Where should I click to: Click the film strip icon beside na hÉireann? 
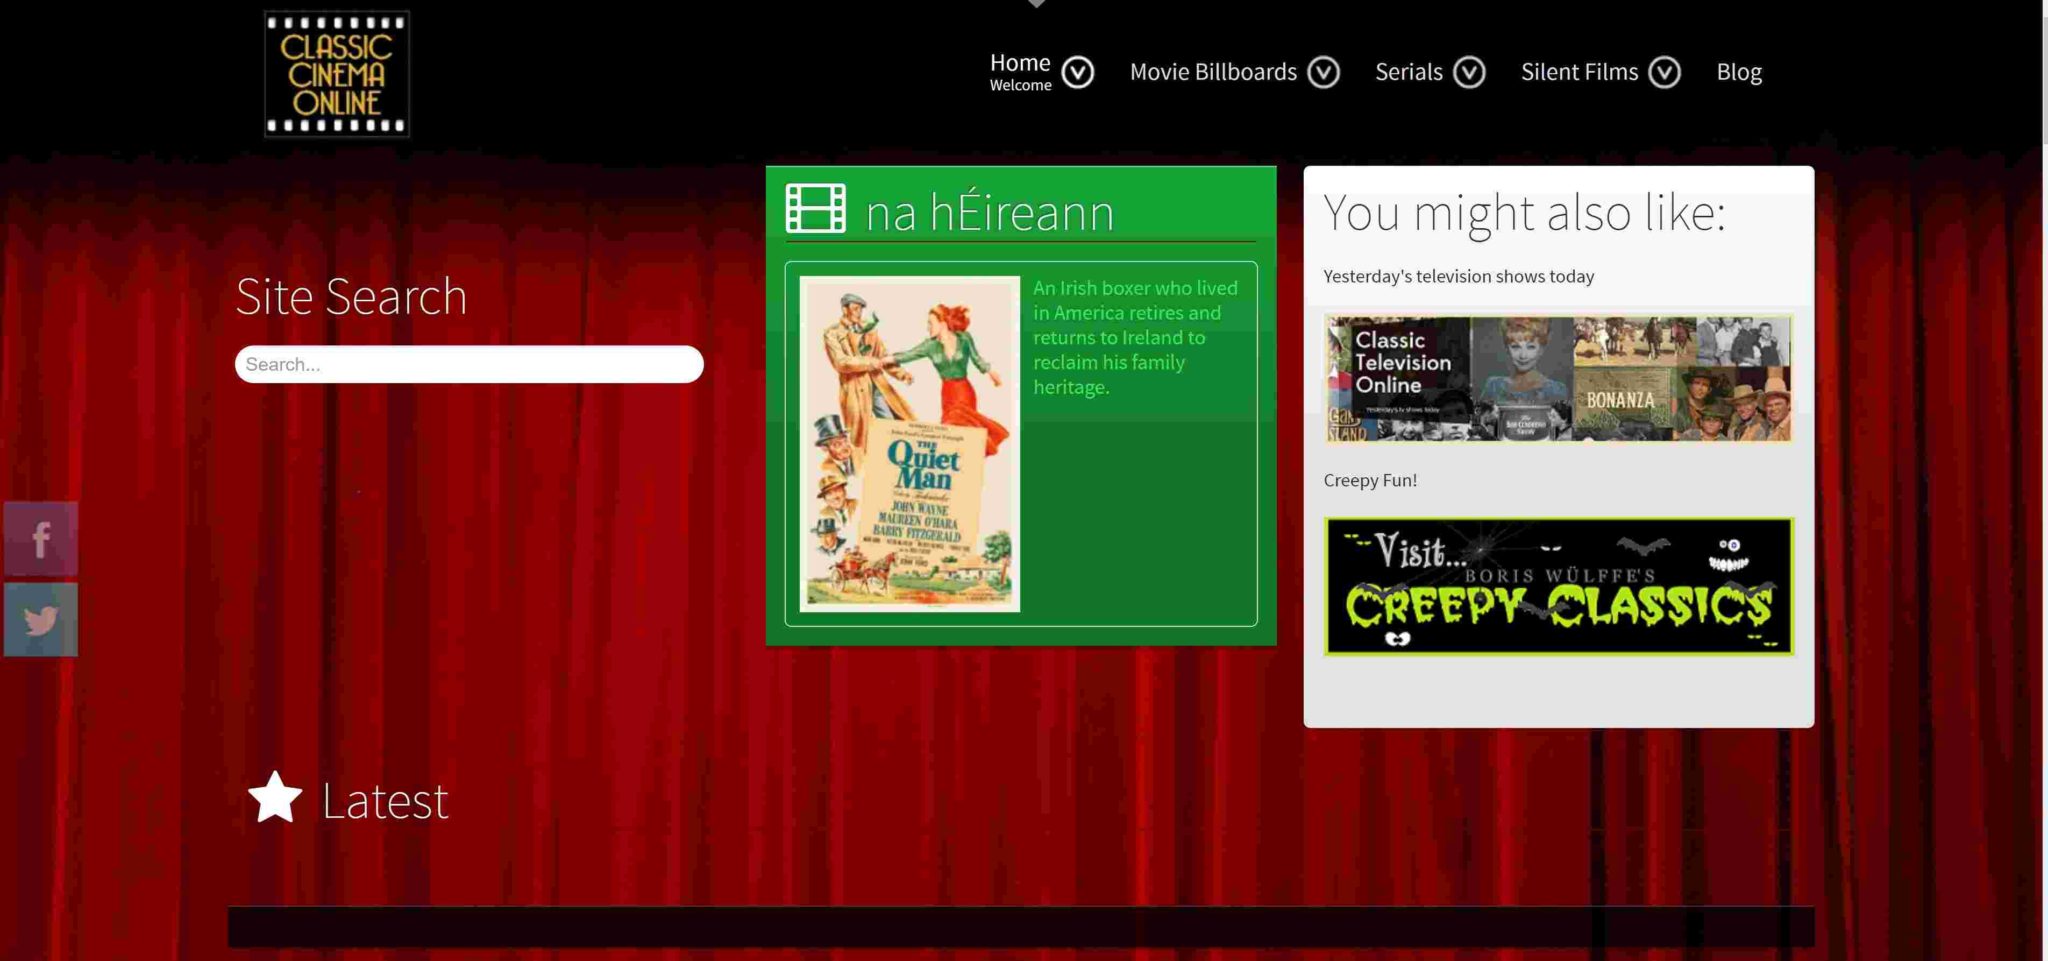(x=814, y=209)
